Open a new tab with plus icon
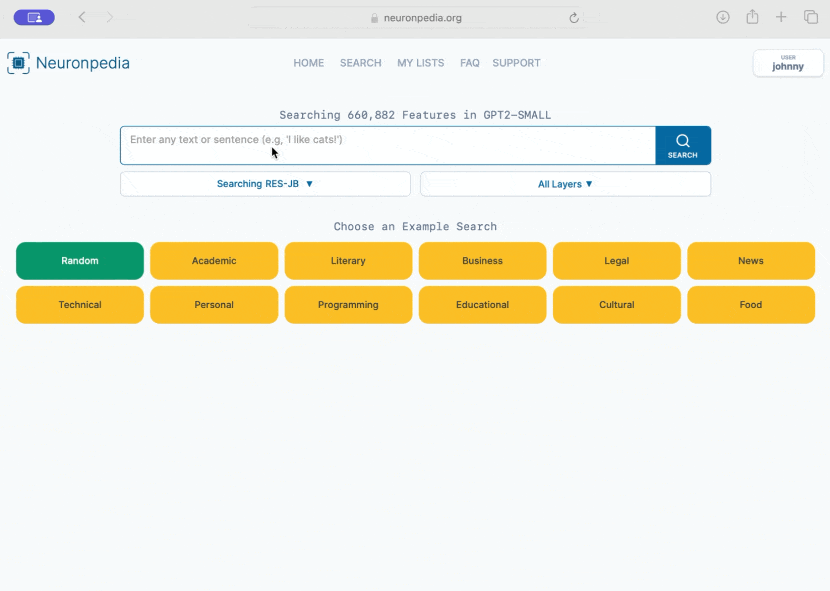Screen dimensions: 830x591 click(781, 17)
